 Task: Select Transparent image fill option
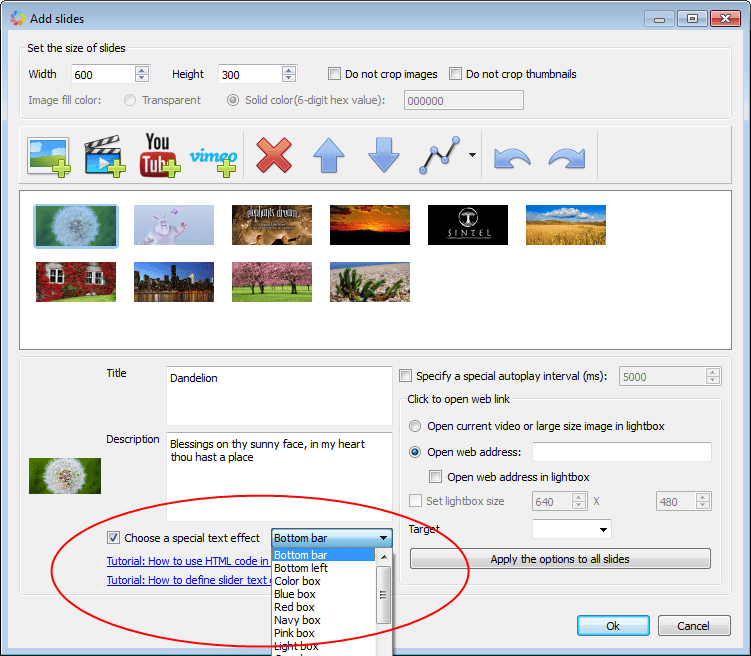(130, 100)
